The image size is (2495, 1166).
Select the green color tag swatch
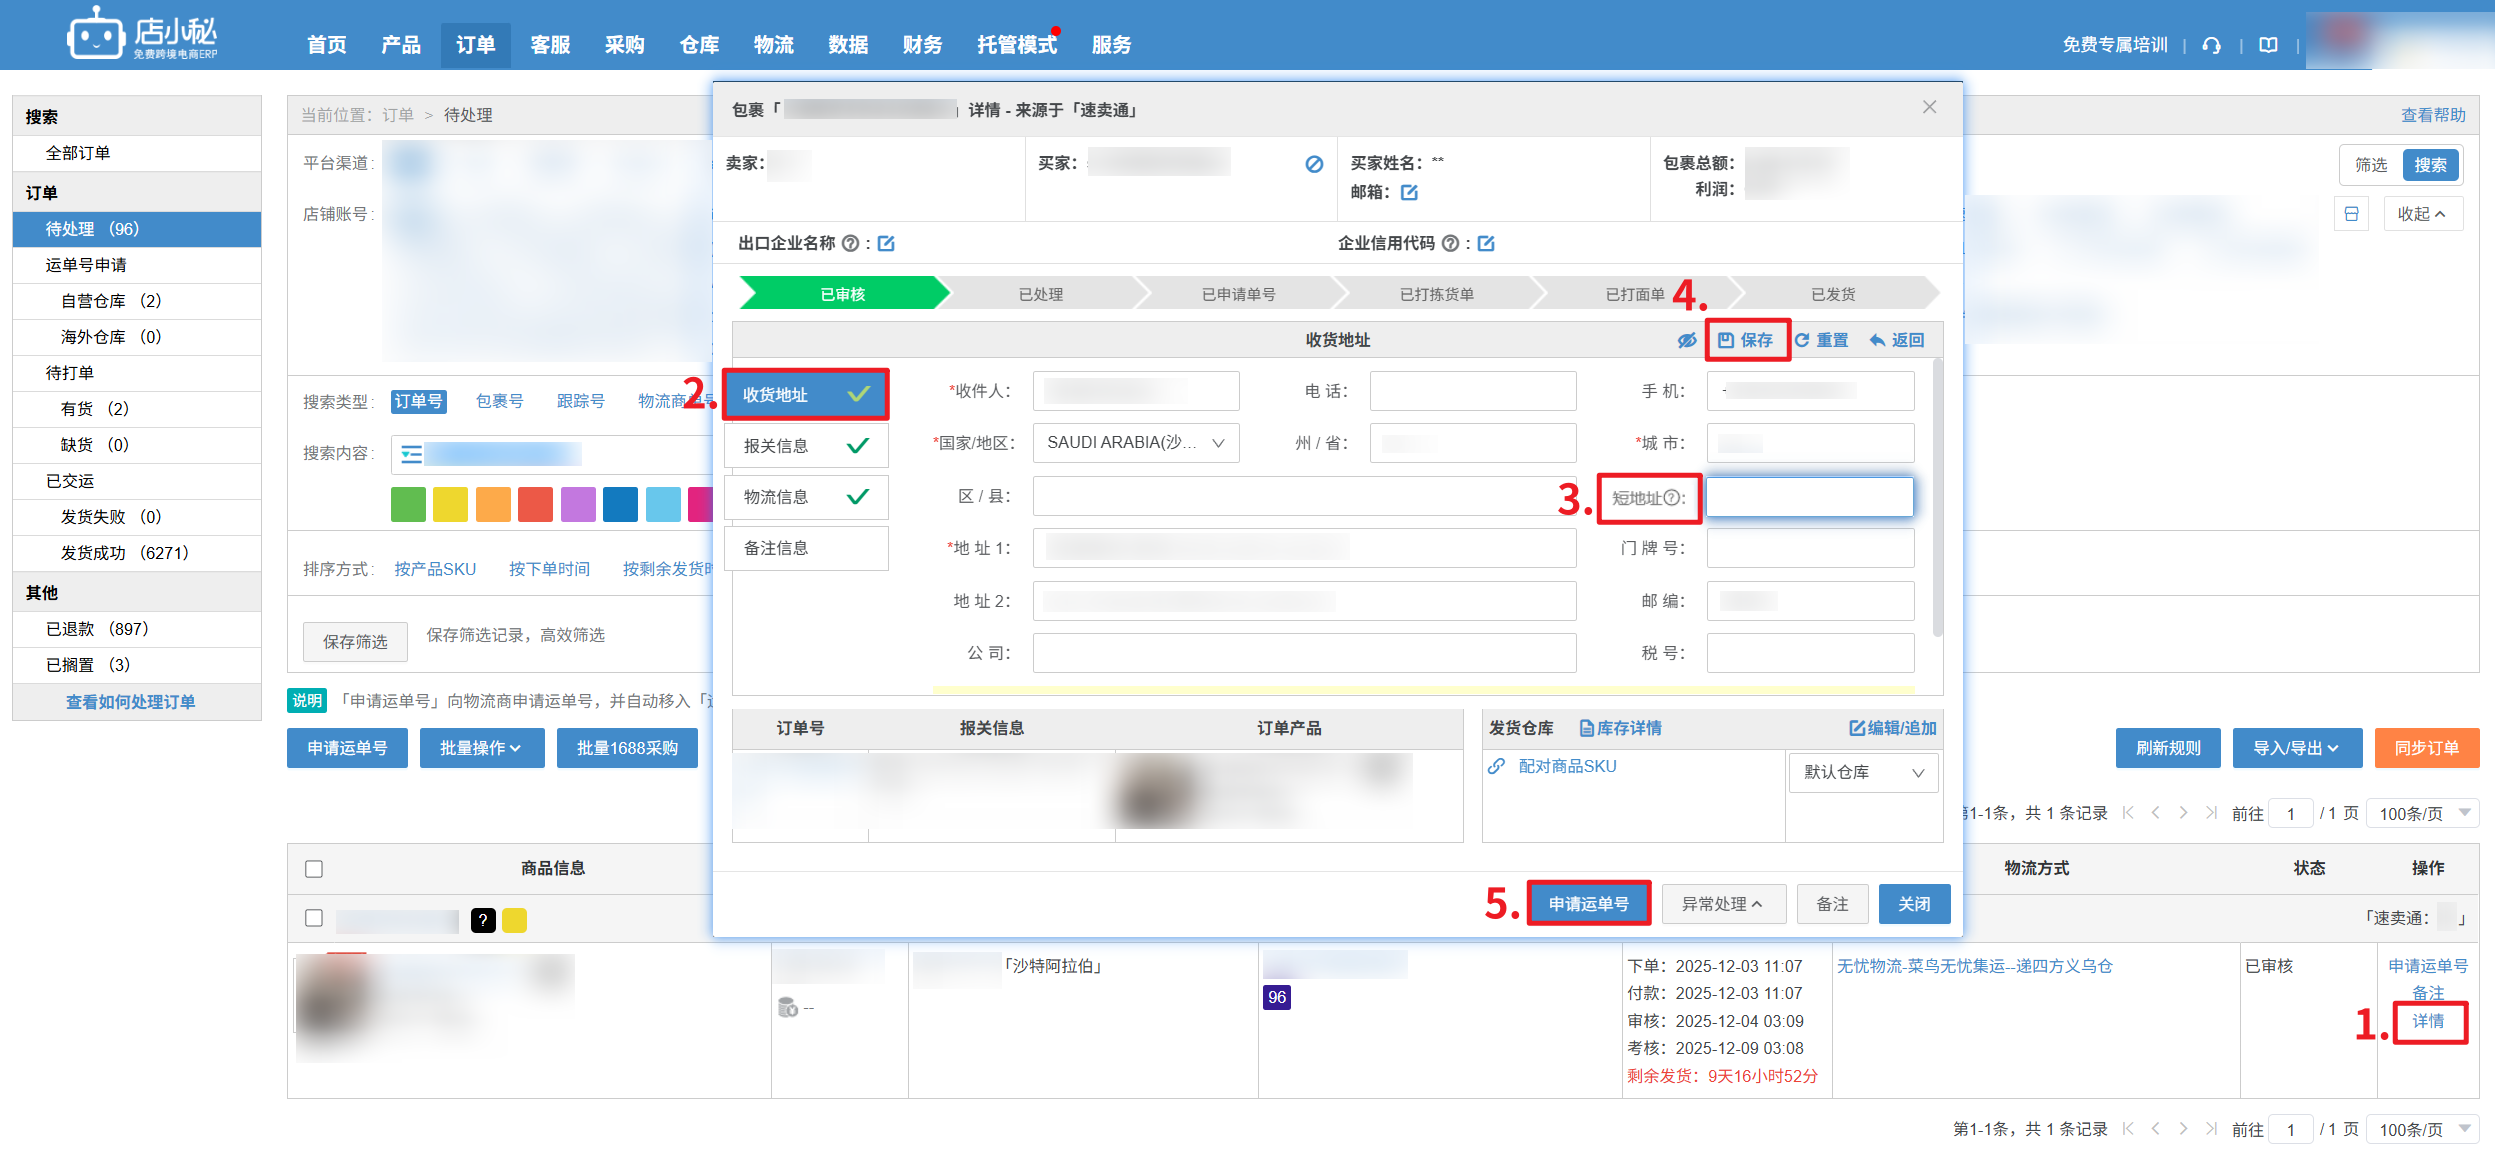(x=408, y=504)
